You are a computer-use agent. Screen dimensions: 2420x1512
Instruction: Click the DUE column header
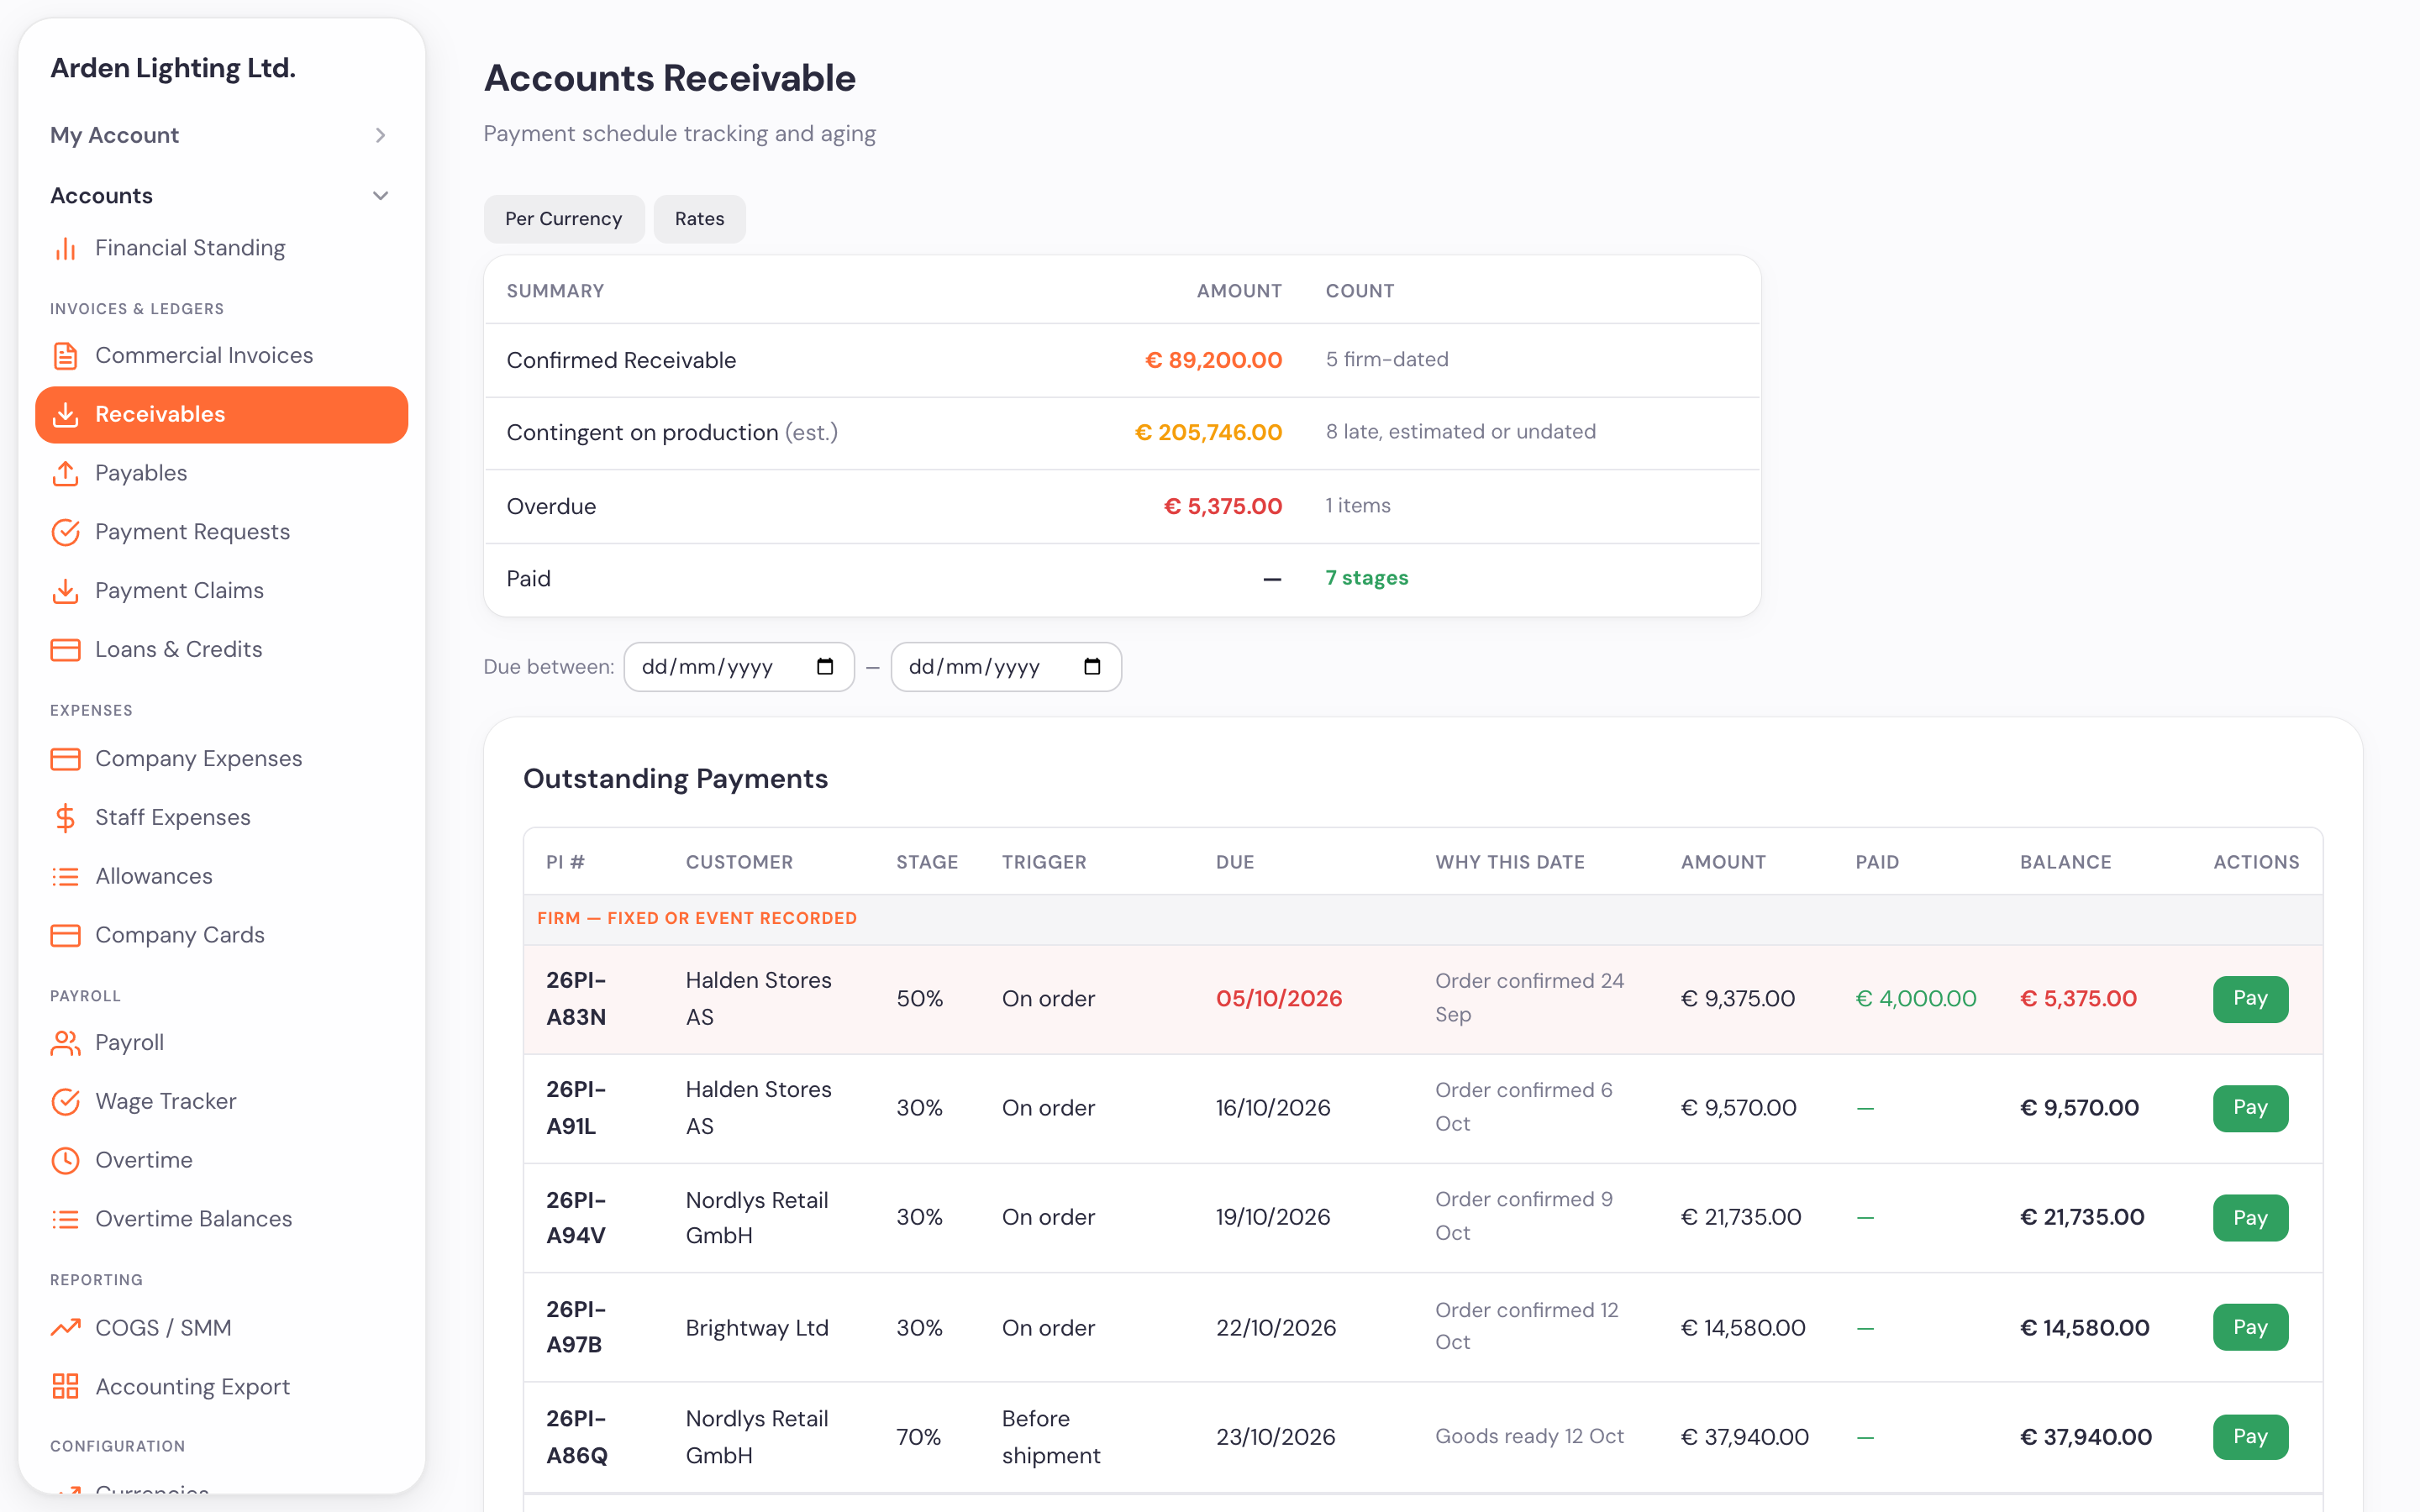[x=1235, y=862]
